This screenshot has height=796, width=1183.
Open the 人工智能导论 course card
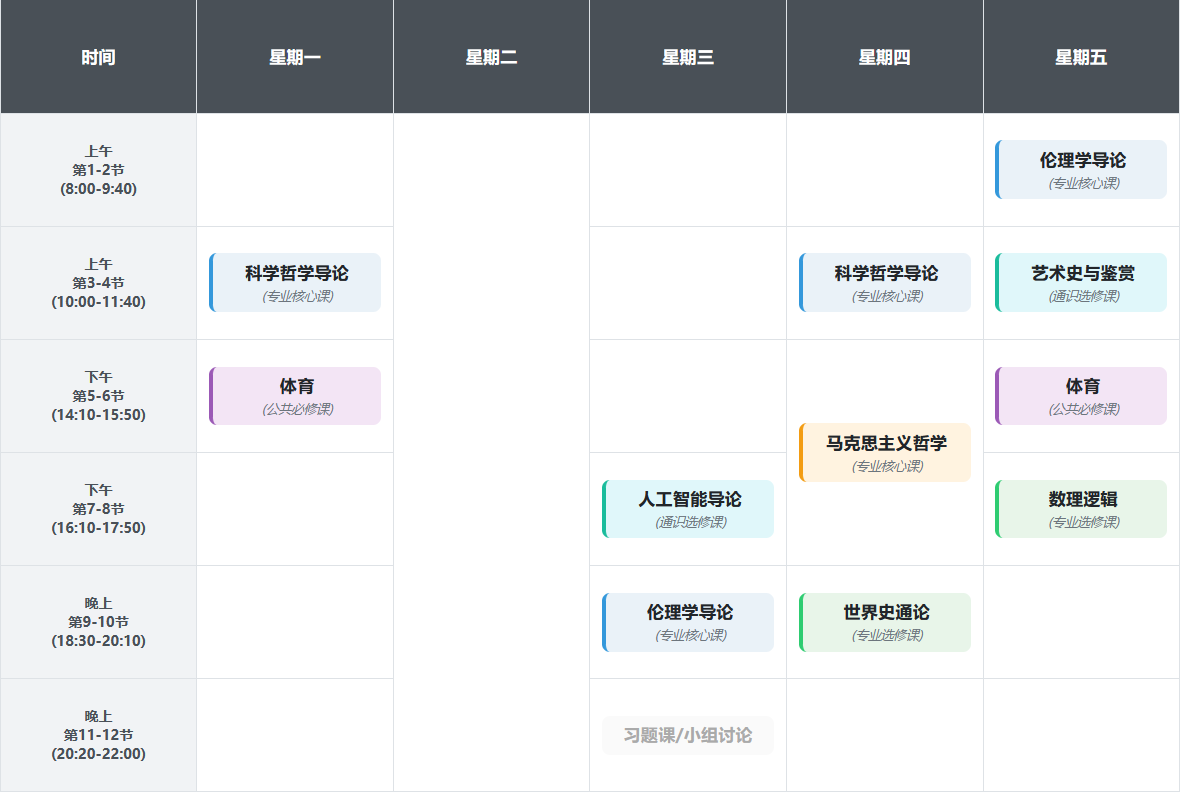688,509
